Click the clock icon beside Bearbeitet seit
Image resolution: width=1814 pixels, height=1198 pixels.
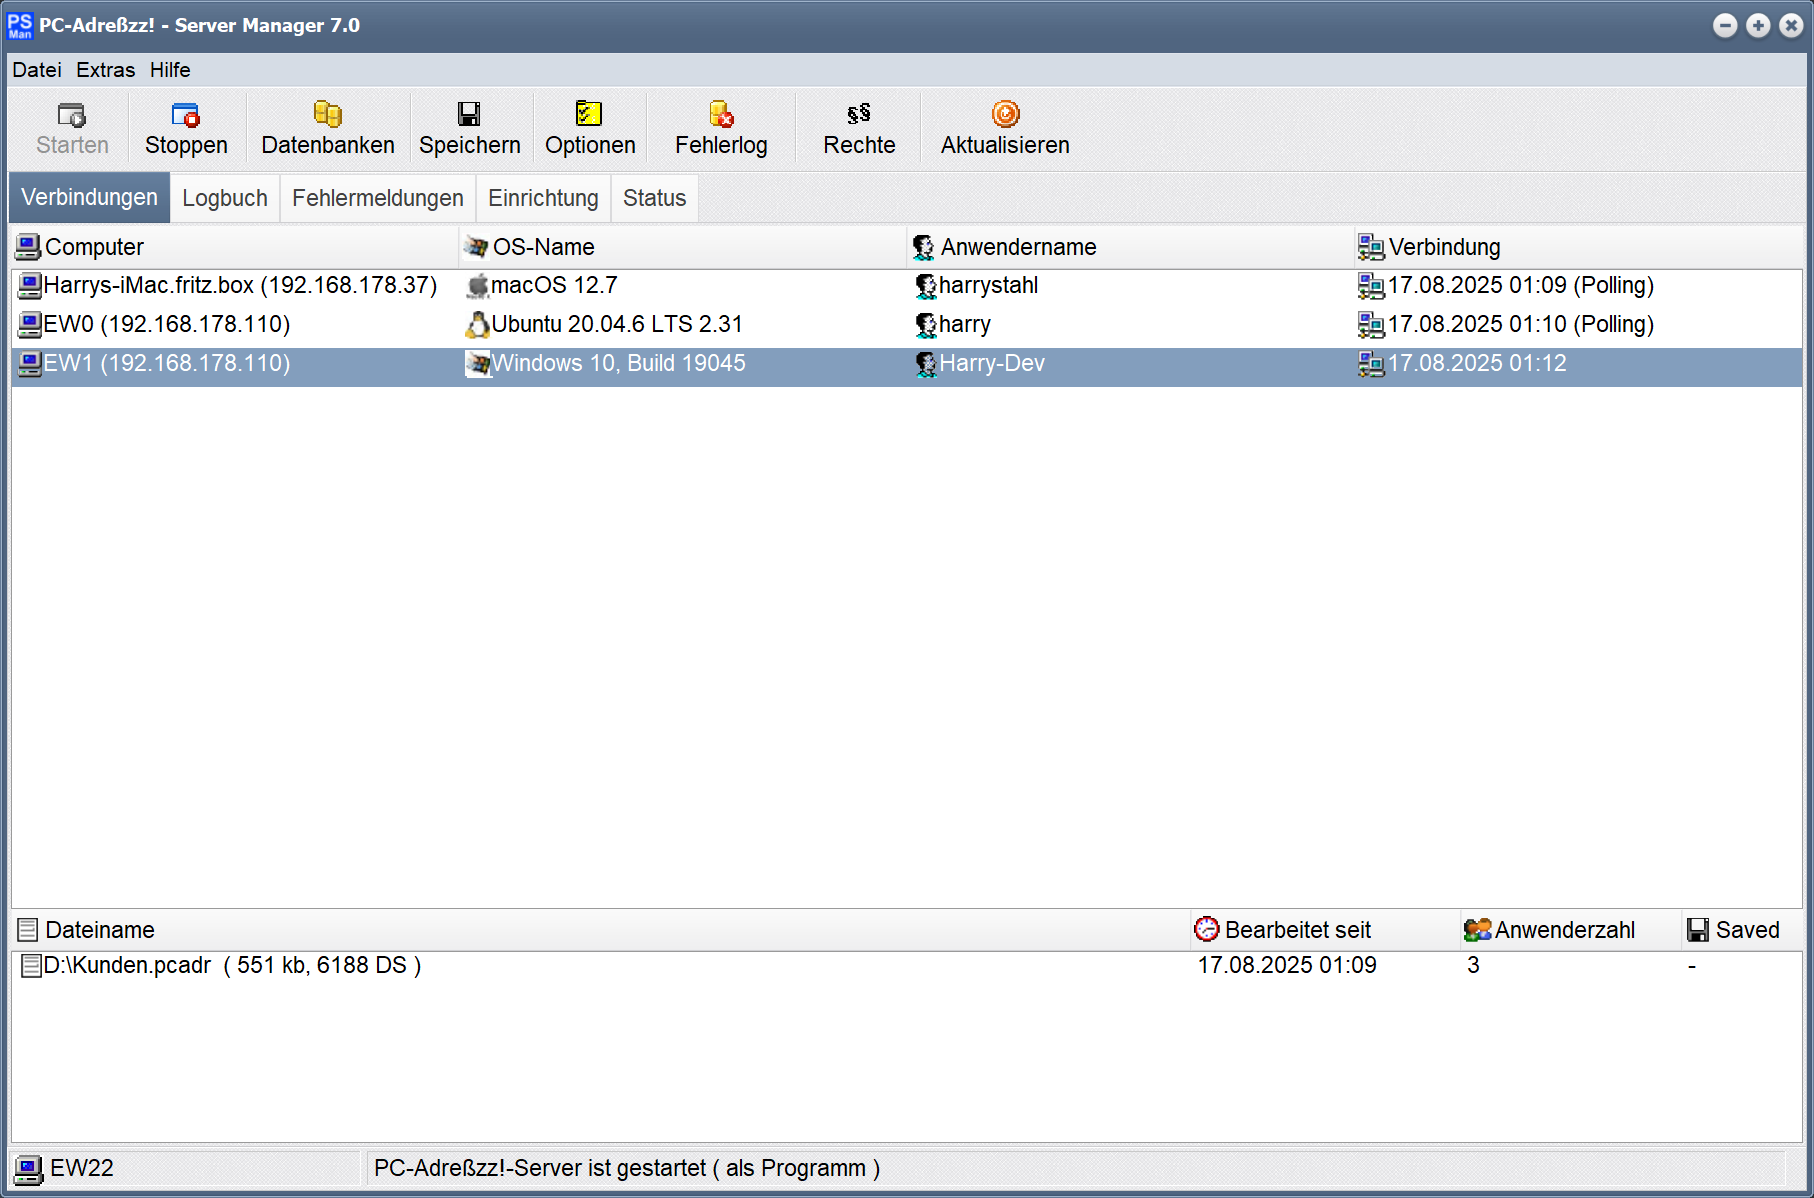1207,929
